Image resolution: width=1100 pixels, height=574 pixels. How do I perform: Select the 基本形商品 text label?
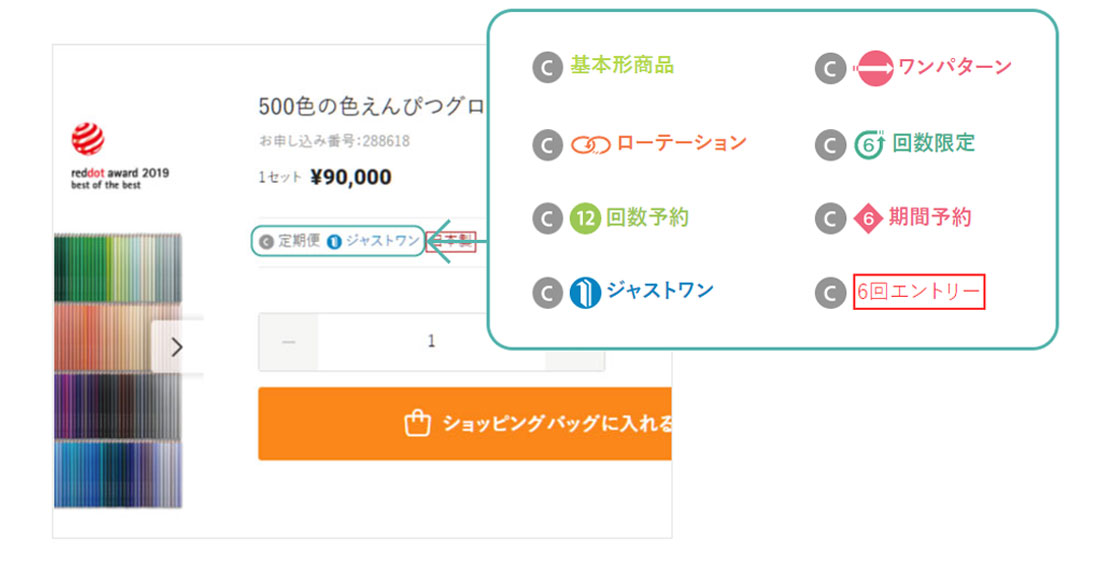tap(622, 66)
